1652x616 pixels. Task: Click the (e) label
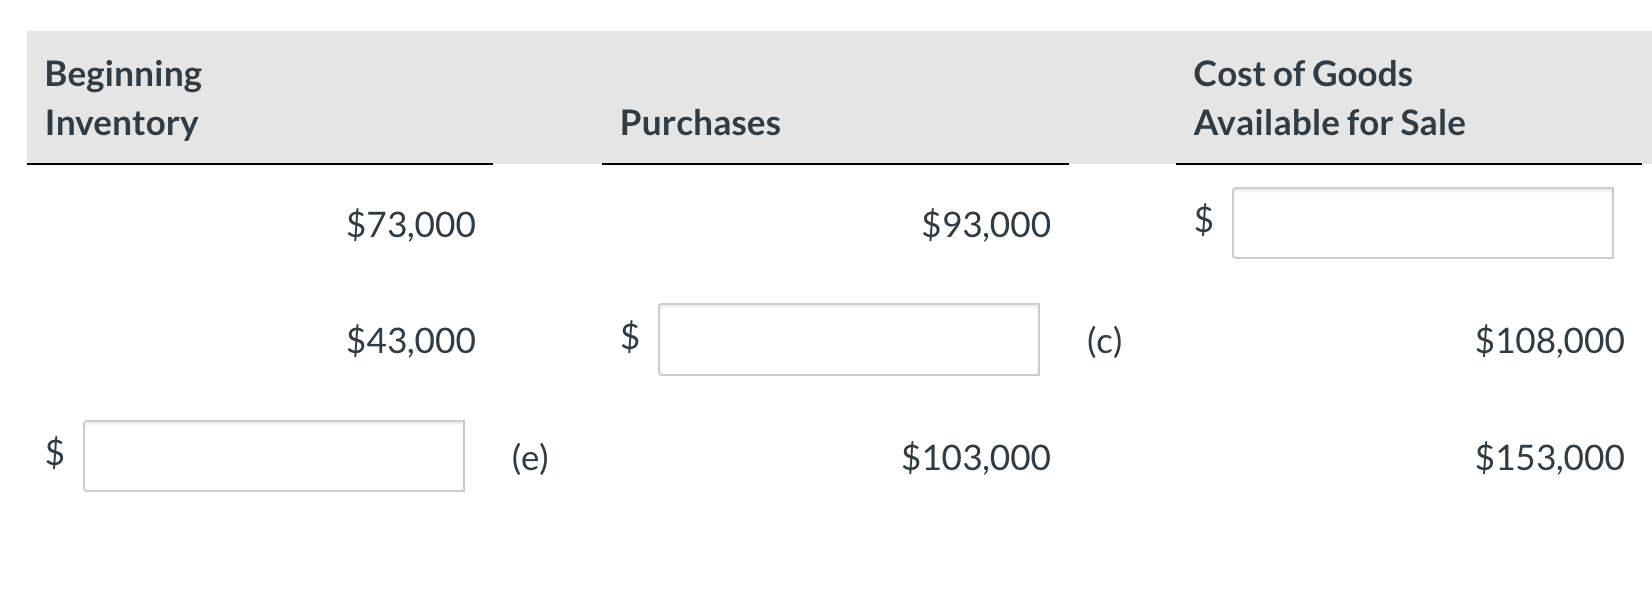tap(530, 458)
